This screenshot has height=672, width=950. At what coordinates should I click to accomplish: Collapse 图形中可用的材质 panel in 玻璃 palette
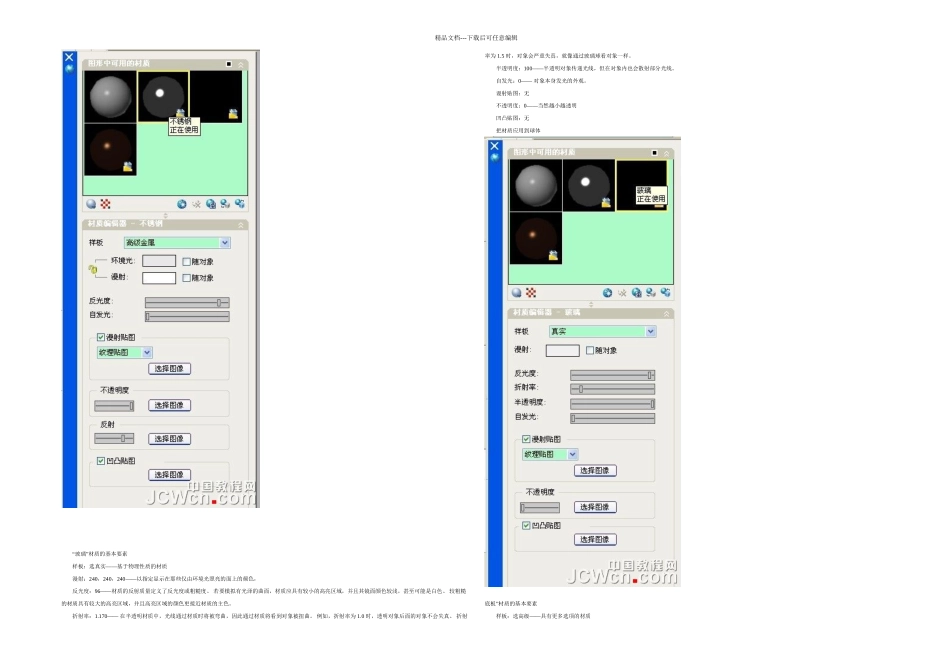[x=666, y=153]
